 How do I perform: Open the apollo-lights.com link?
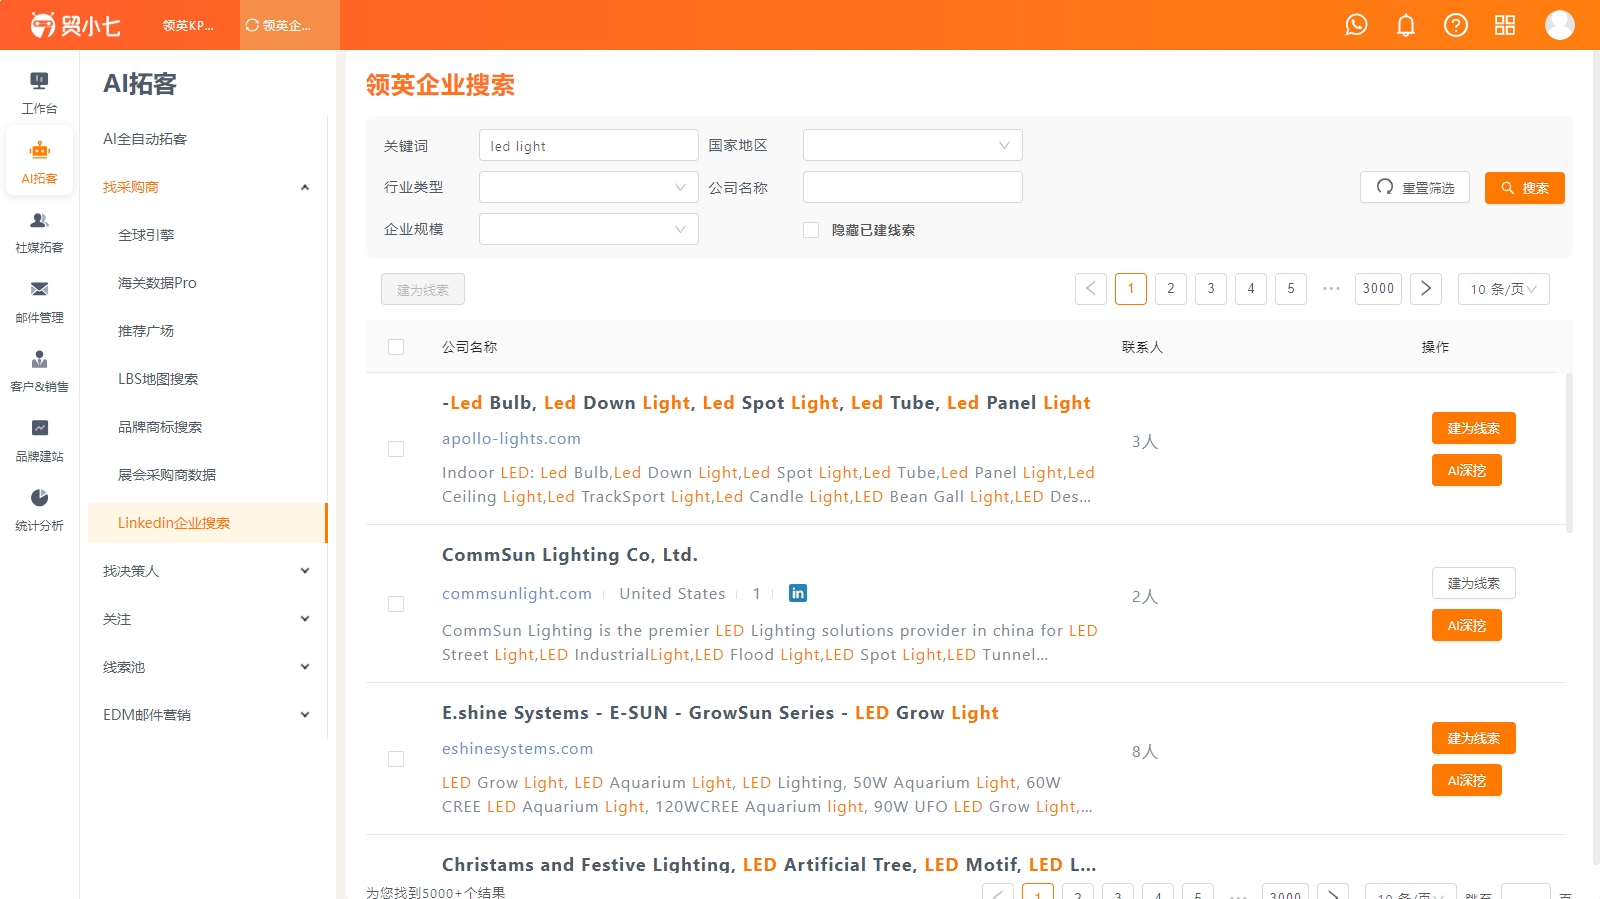511,439
